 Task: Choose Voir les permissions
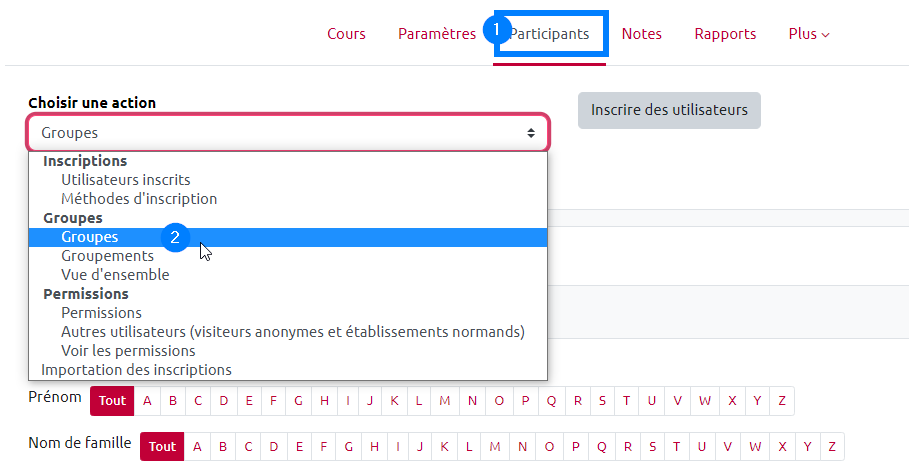point(128,351)
